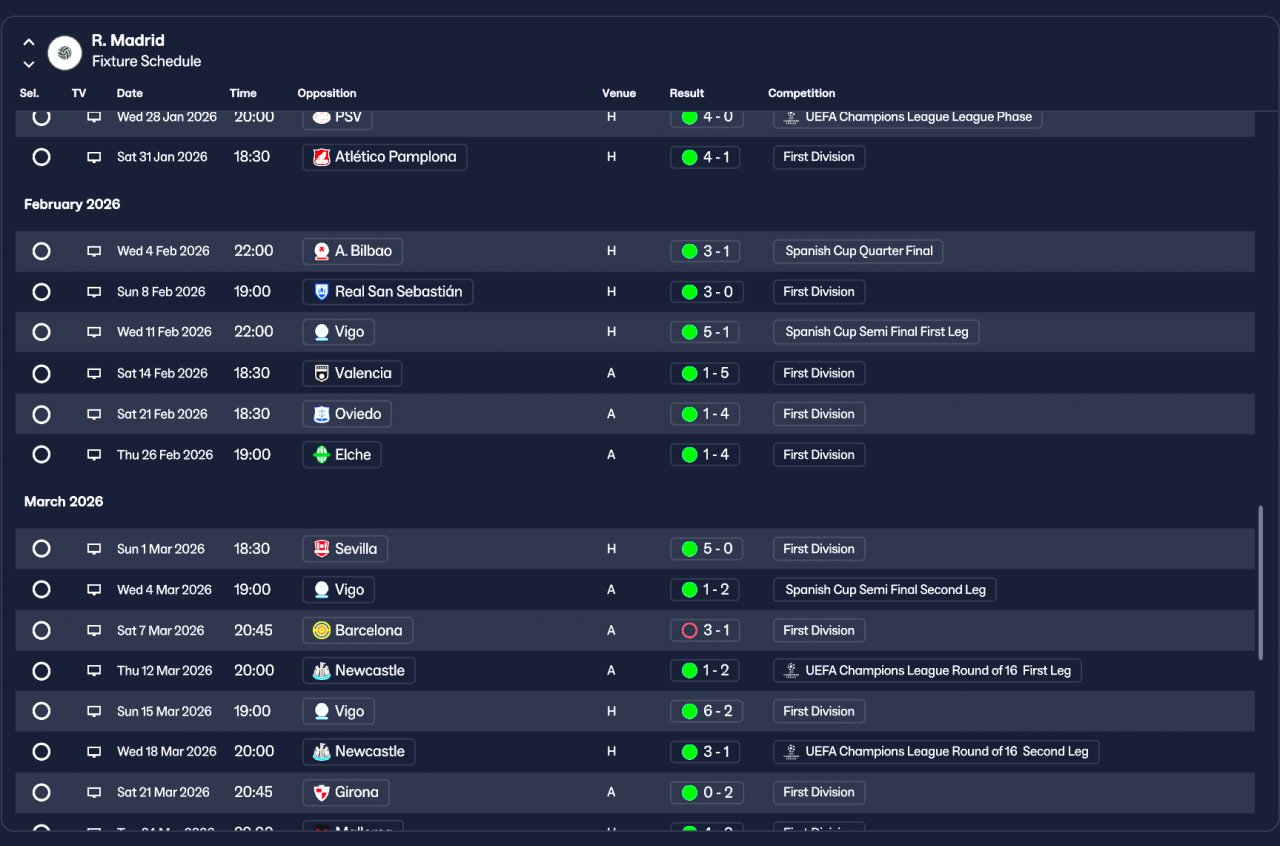
Task: Click the date Thu 26 Feb 2026
Action: 165,455
